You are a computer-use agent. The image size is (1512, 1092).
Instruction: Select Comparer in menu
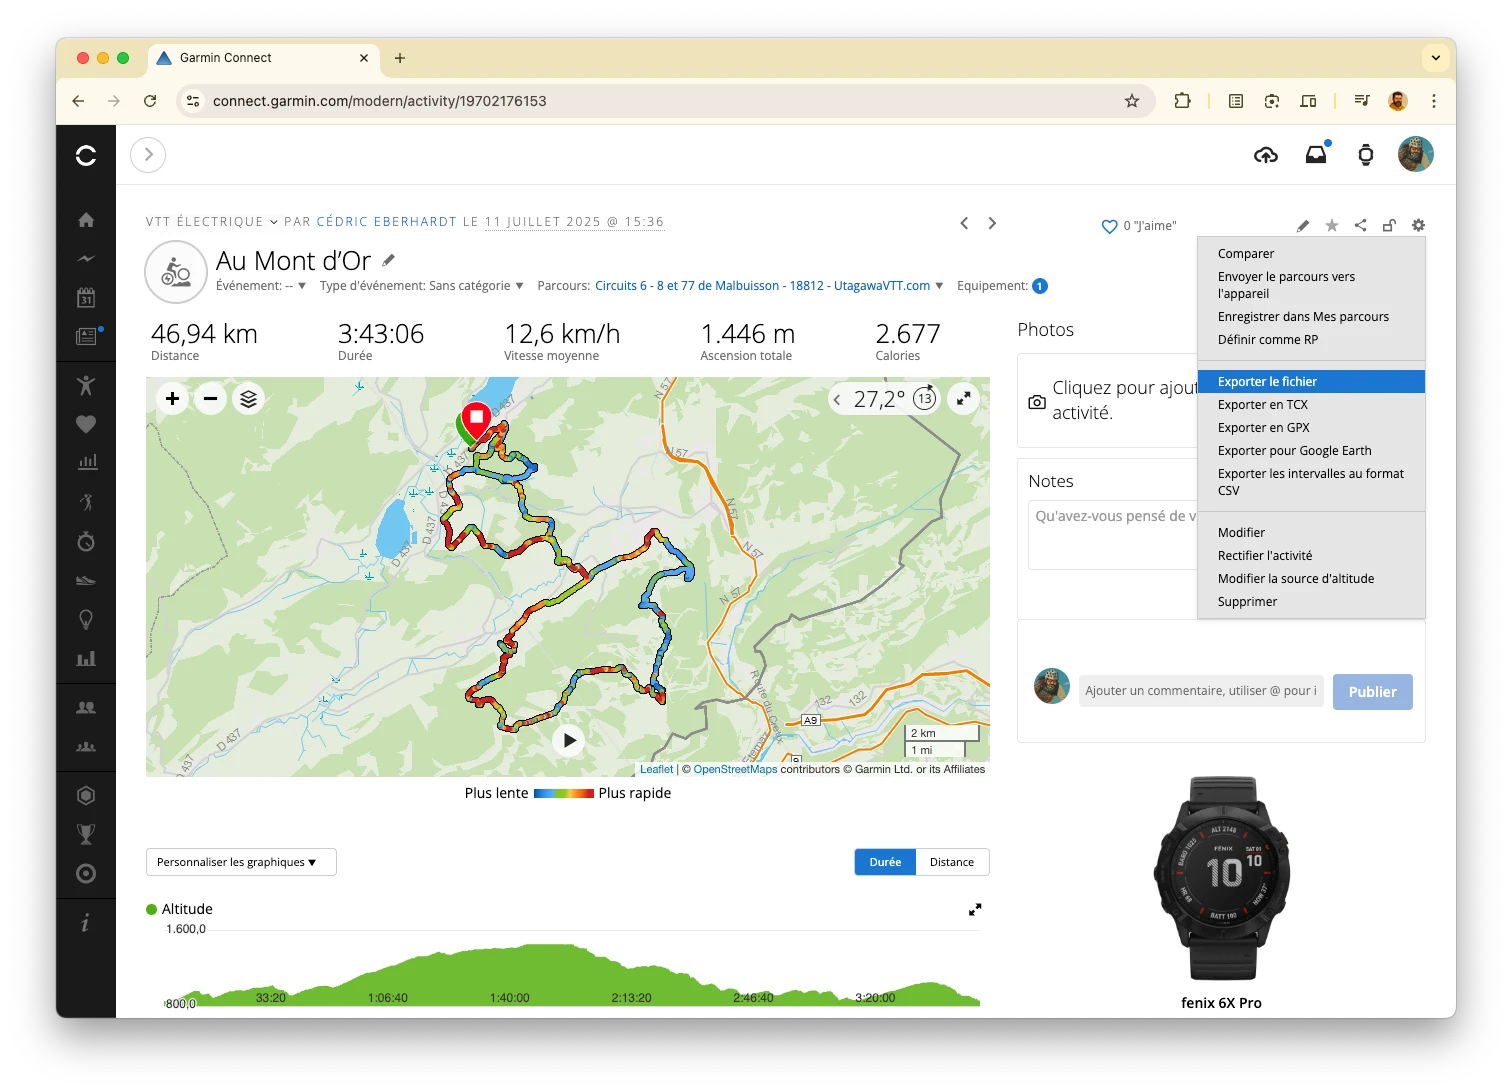tap(1311, 254)
